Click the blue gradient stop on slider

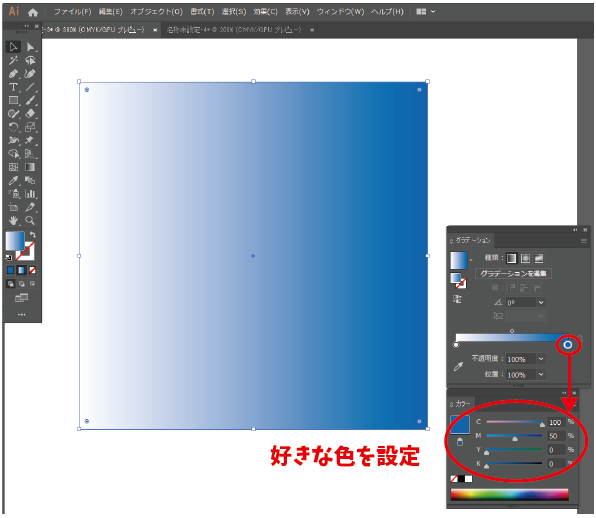coord(567,345)
